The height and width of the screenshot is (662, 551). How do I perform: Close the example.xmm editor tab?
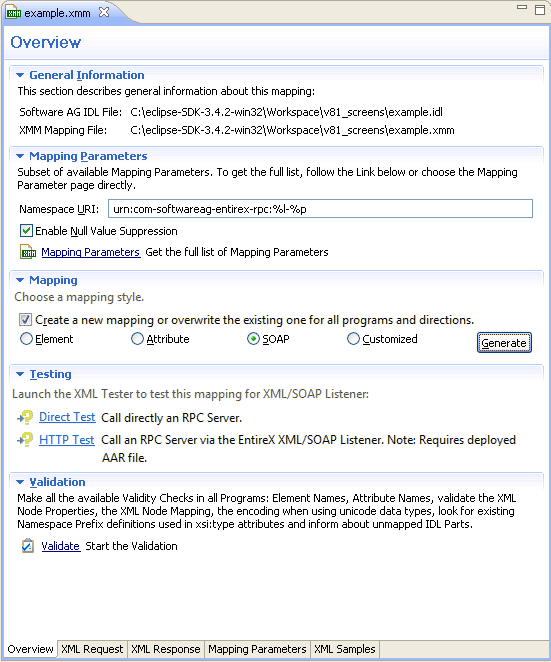104,13
